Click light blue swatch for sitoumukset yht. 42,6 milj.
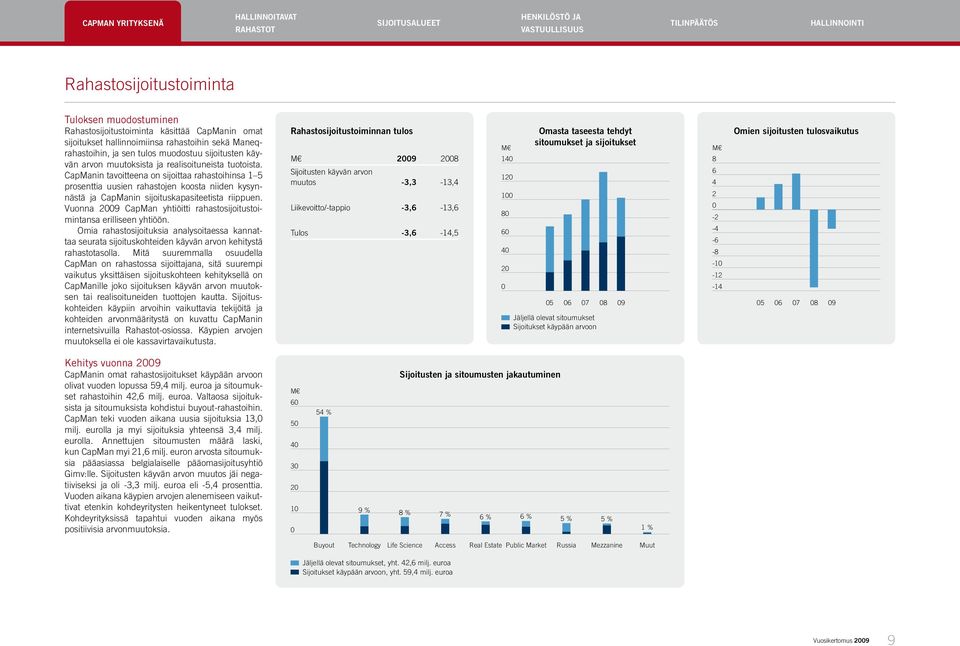Screen dimensions: 960x646 [294, 563]
